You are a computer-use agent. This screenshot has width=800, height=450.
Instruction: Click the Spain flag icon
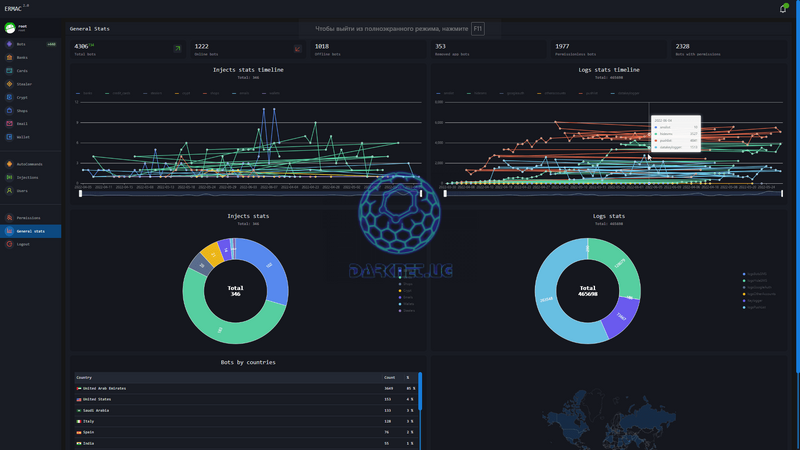[79, 433]
